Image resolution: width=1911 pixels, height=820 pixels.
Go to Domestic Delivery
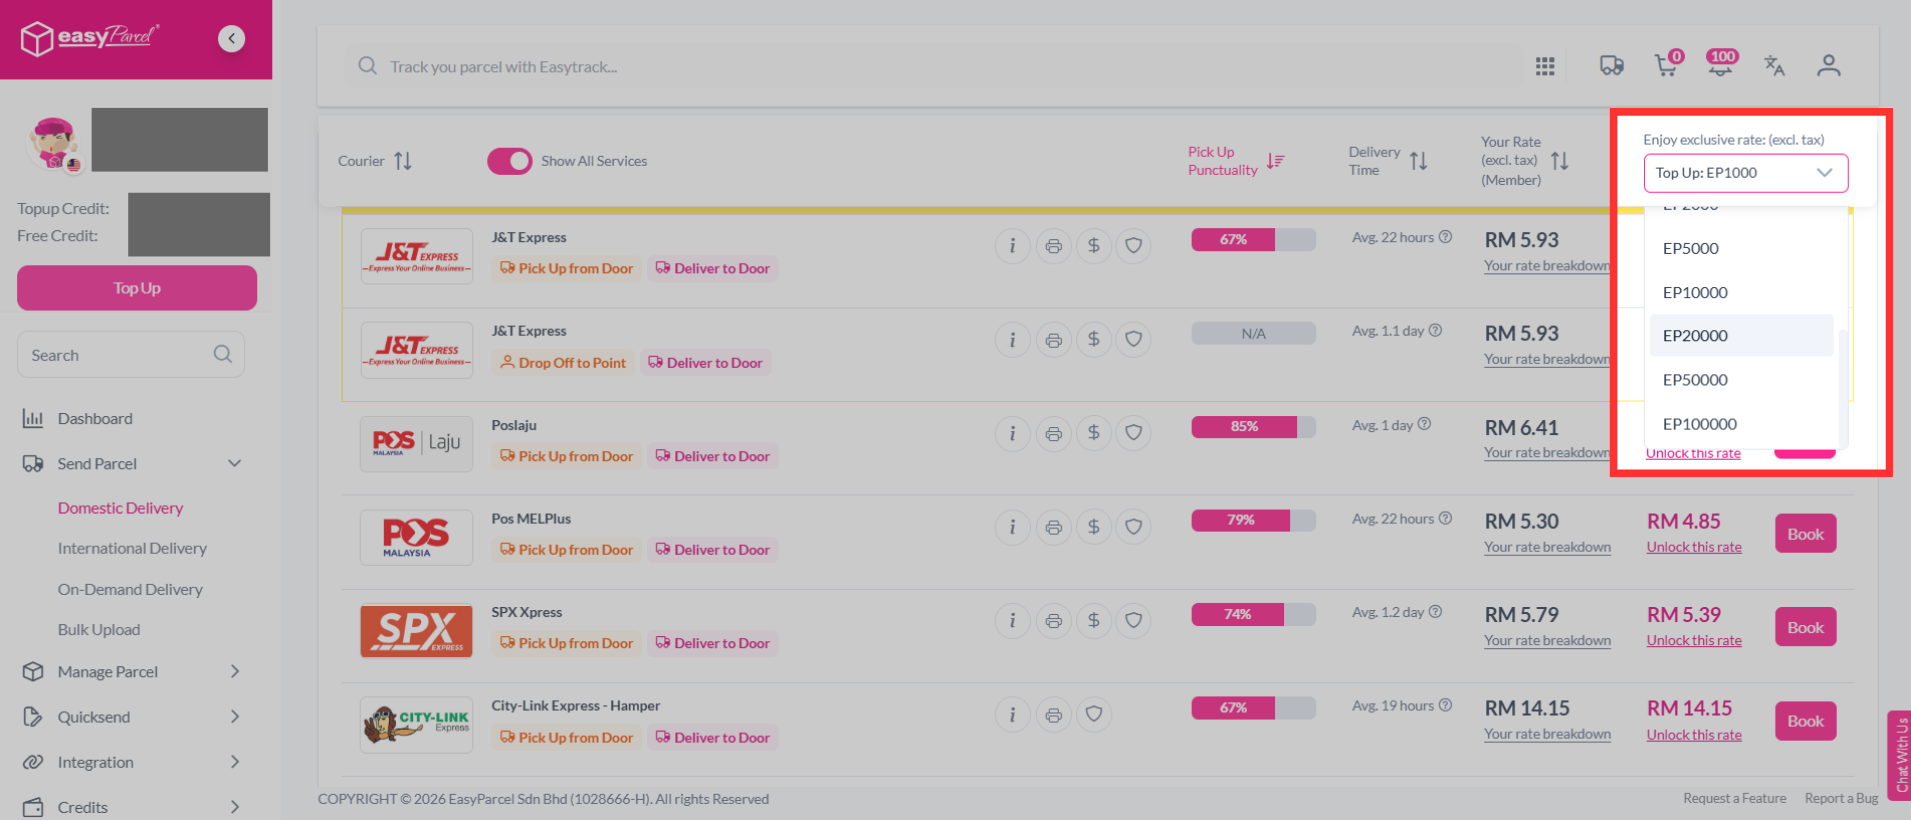click(120, 508)
